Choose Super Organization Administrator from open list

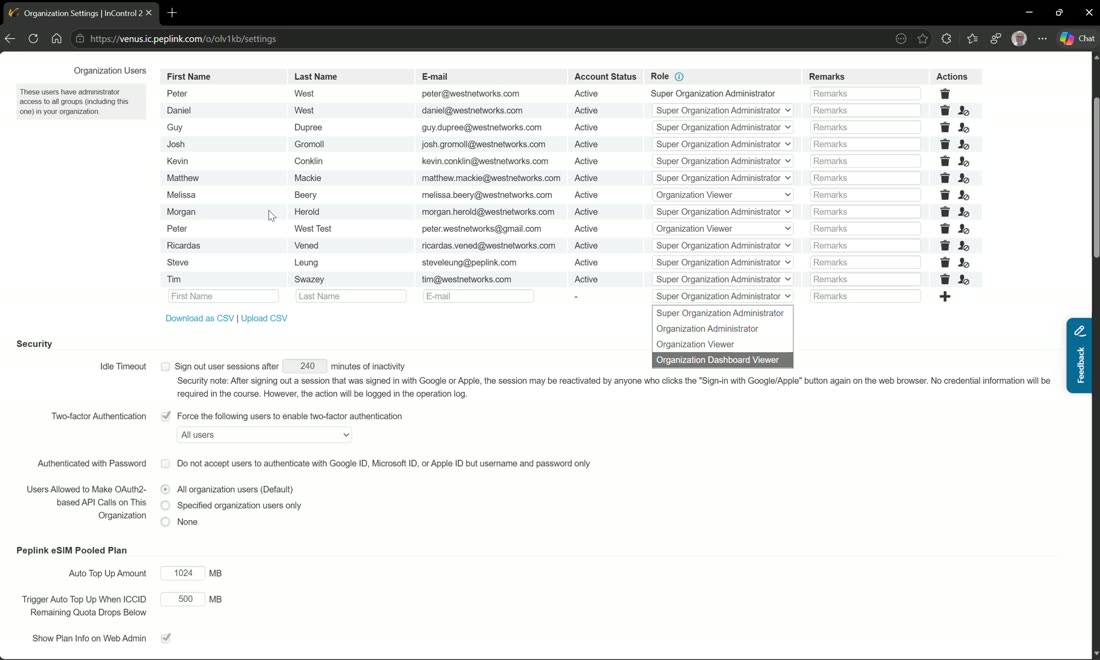[x=723, y=314]
